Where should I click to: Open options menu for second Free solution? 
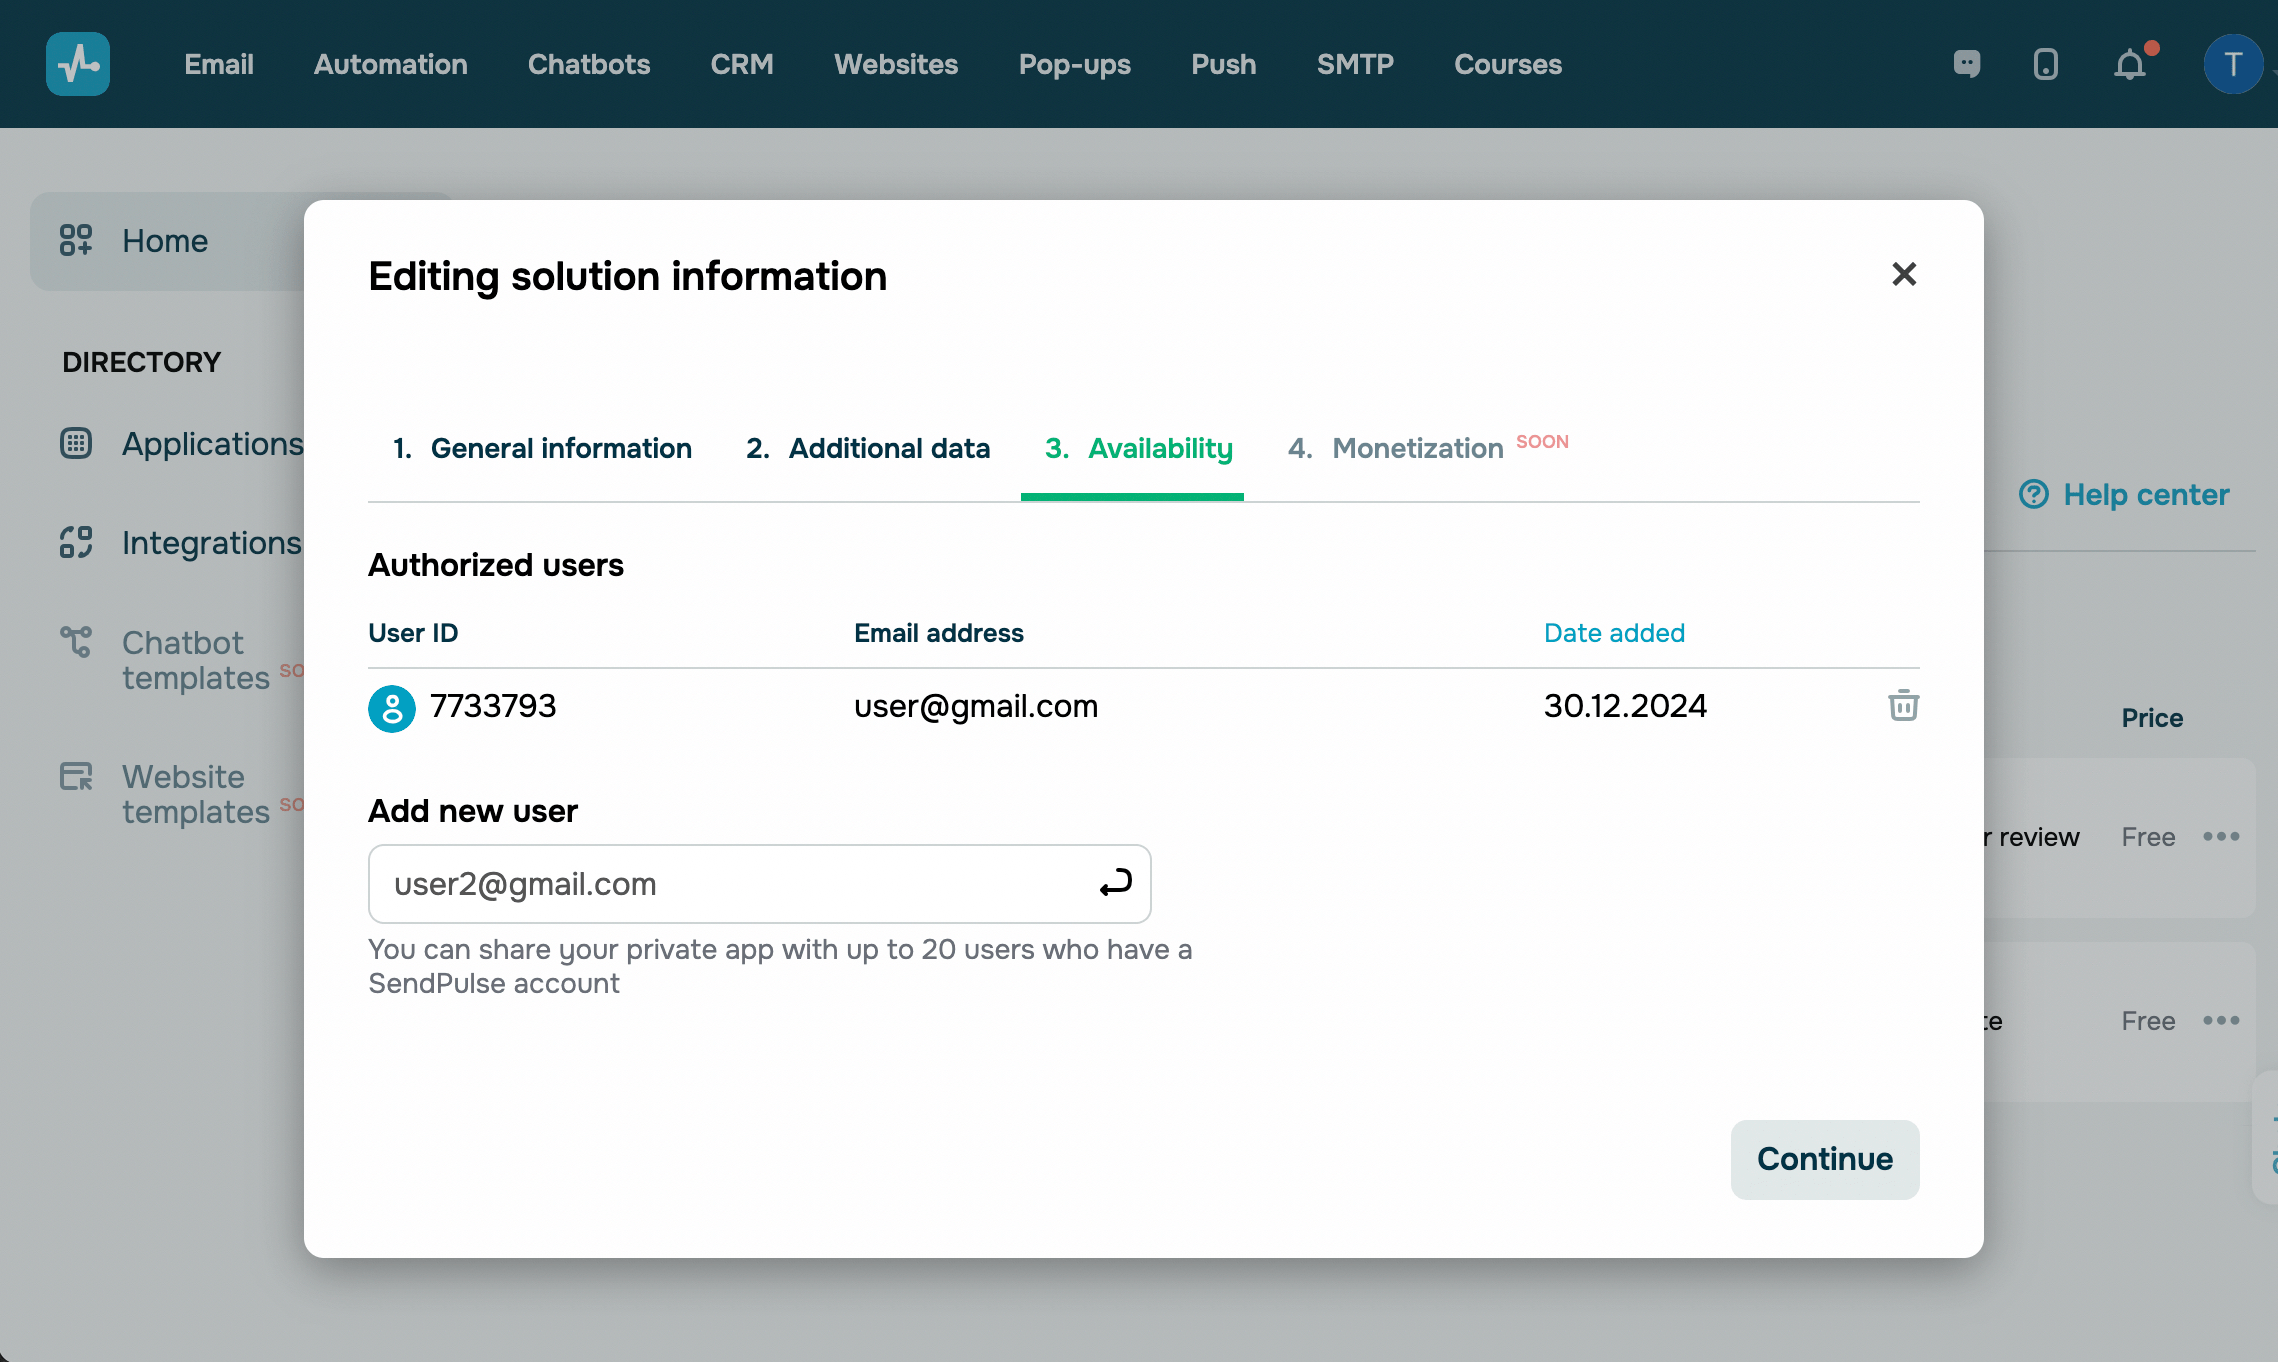point(2221,1020)
